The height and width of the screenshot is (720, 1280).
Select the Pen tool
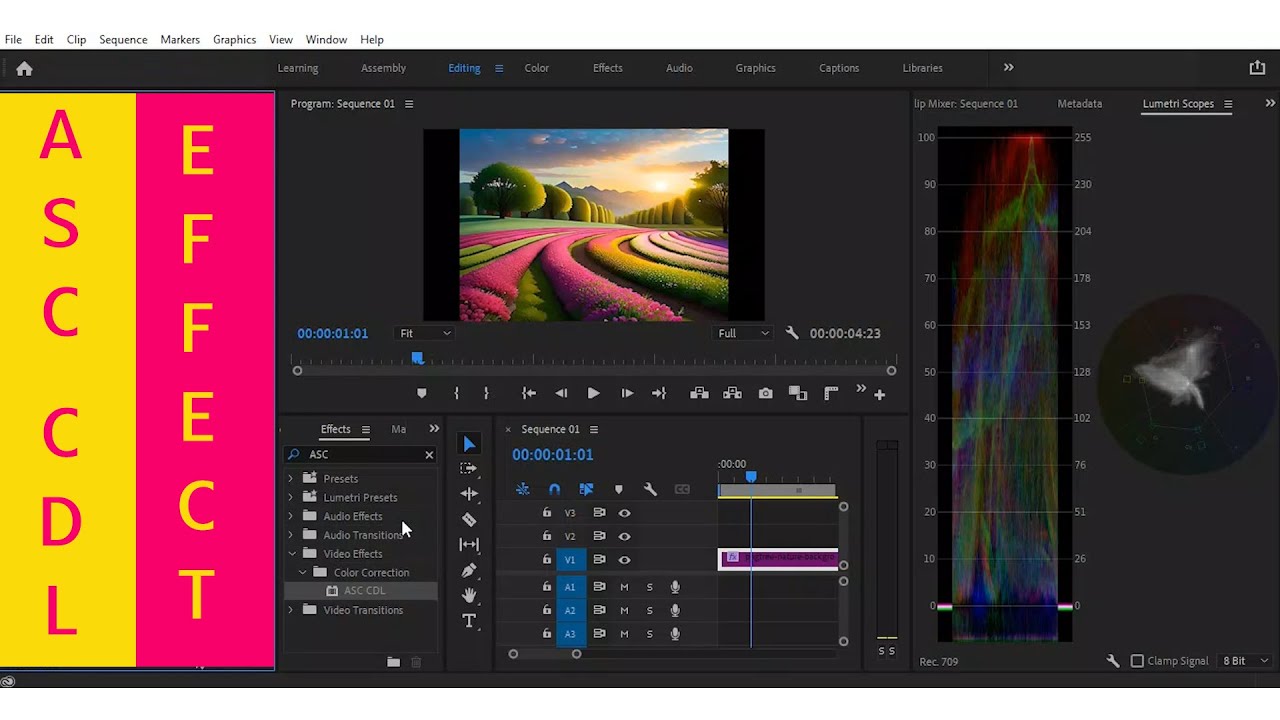(x=469, y=570)
